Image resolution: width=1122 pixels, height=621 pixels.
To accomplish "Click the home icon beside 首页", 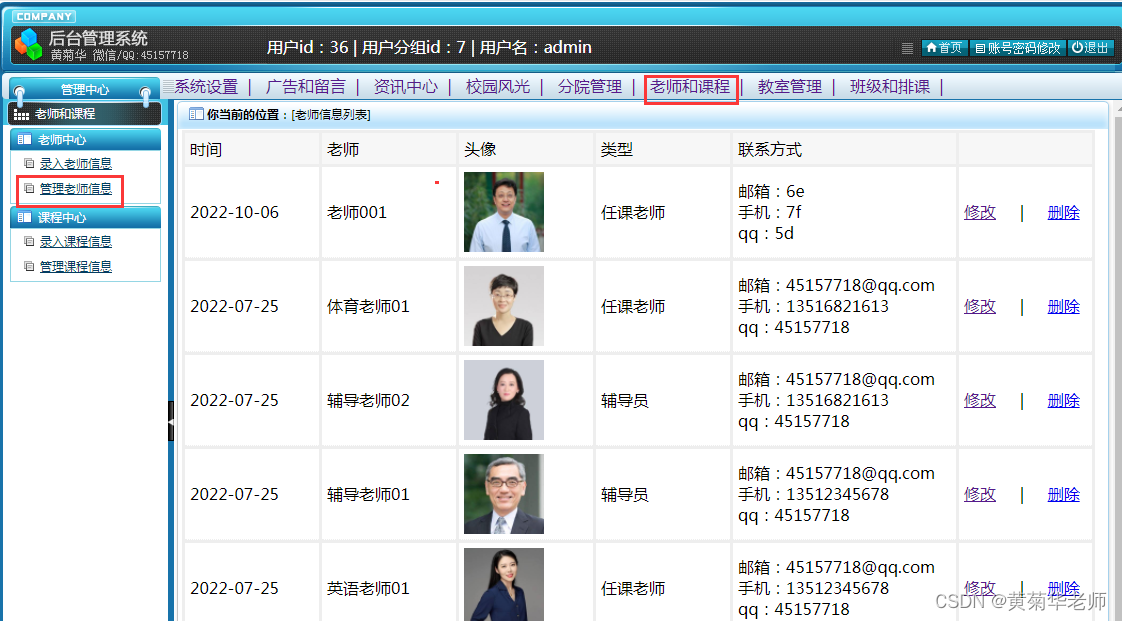I will 931,48.
